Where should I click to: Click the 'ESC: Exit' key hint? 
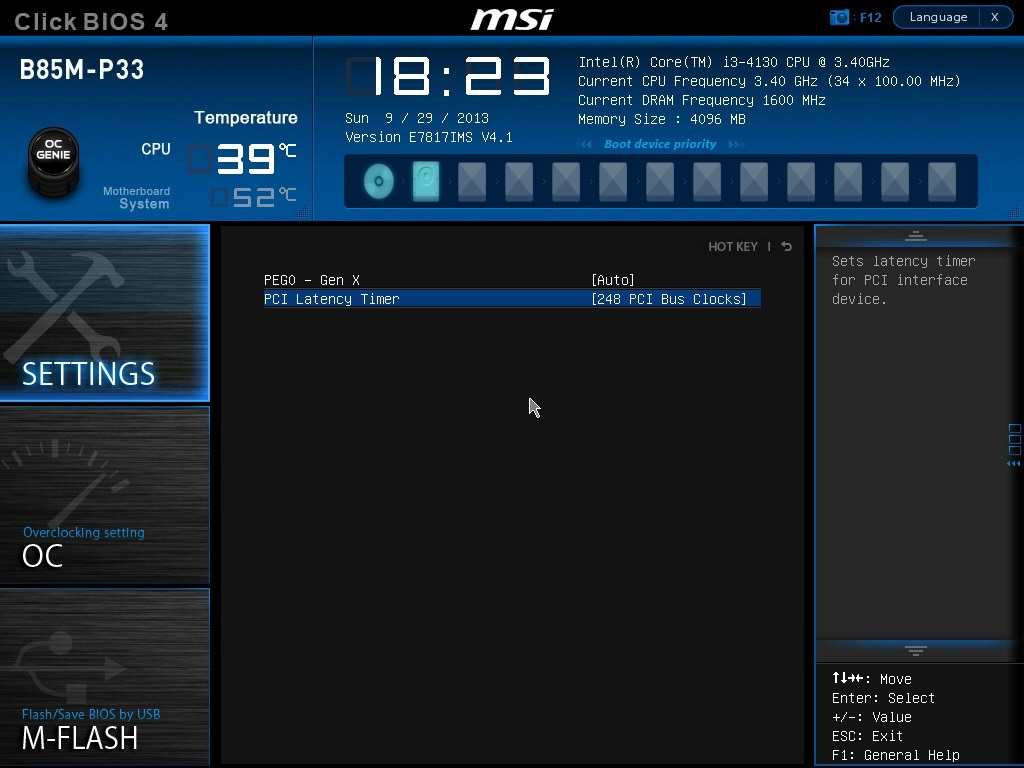pos(867,736)
